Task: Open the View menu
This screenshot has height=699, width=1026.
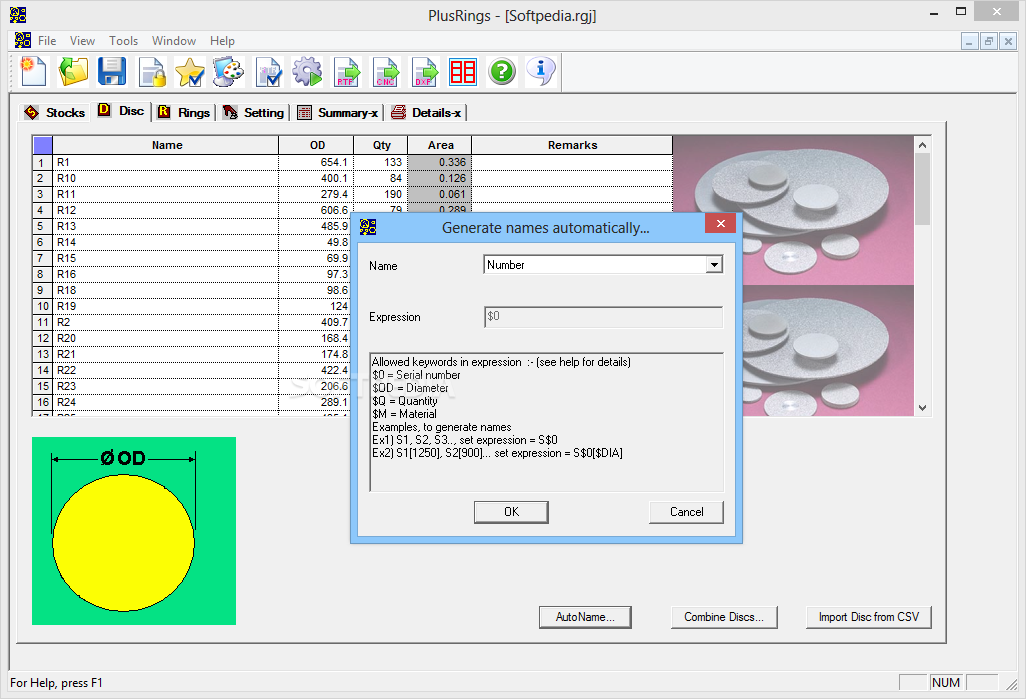Action: click(x=82, y=41)
